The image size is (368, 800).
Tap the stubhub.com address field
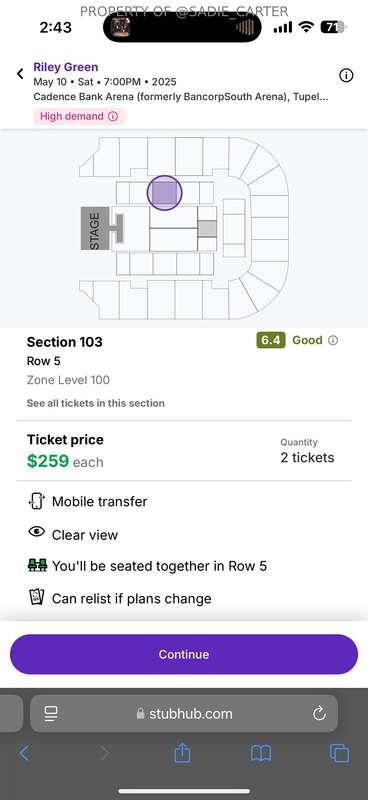tap(184, 713)
